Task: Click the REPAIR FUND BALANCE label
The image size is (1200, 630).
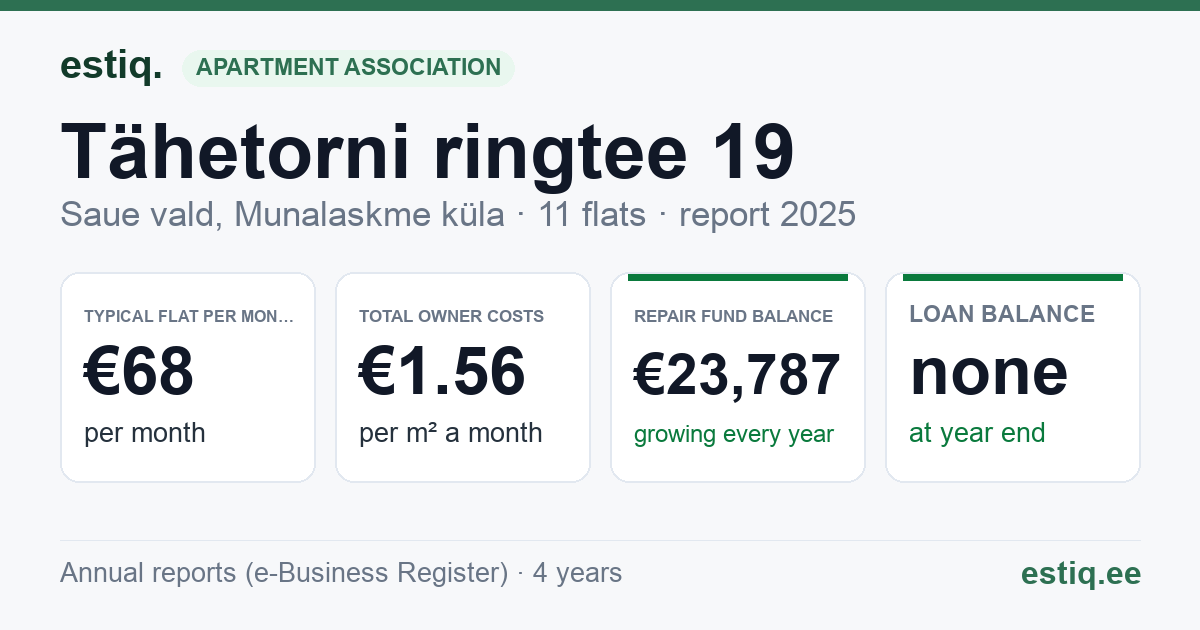Action: coord(733,316)
